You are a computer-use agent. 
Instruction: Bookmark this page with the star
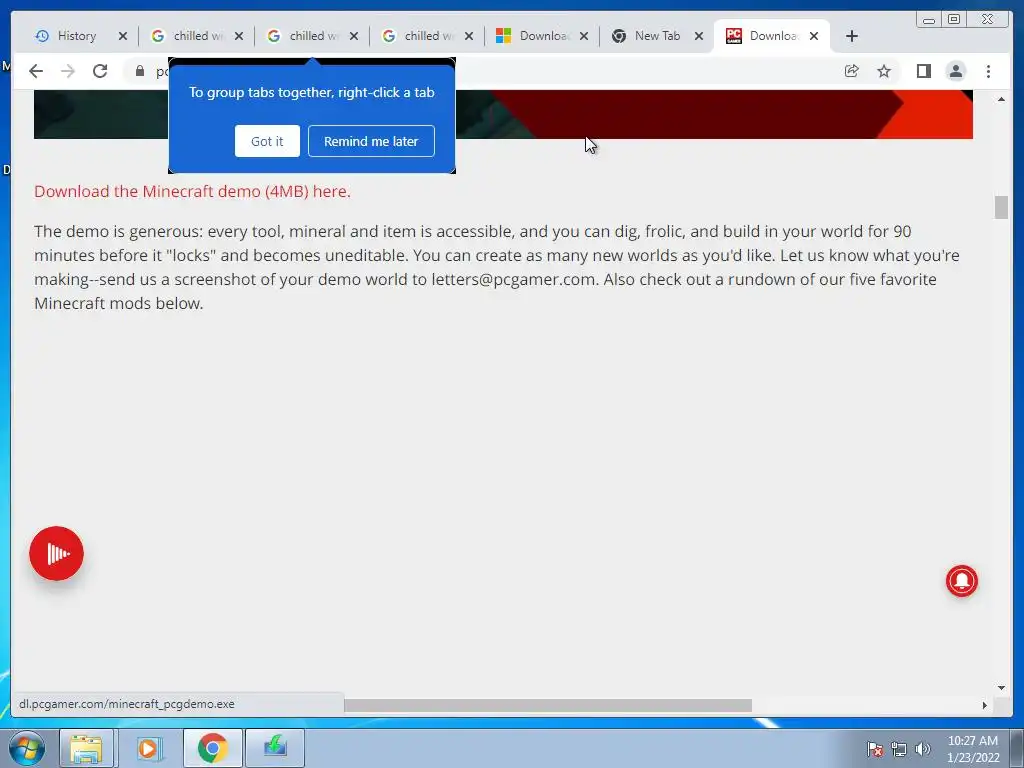(x=884, y=71)
